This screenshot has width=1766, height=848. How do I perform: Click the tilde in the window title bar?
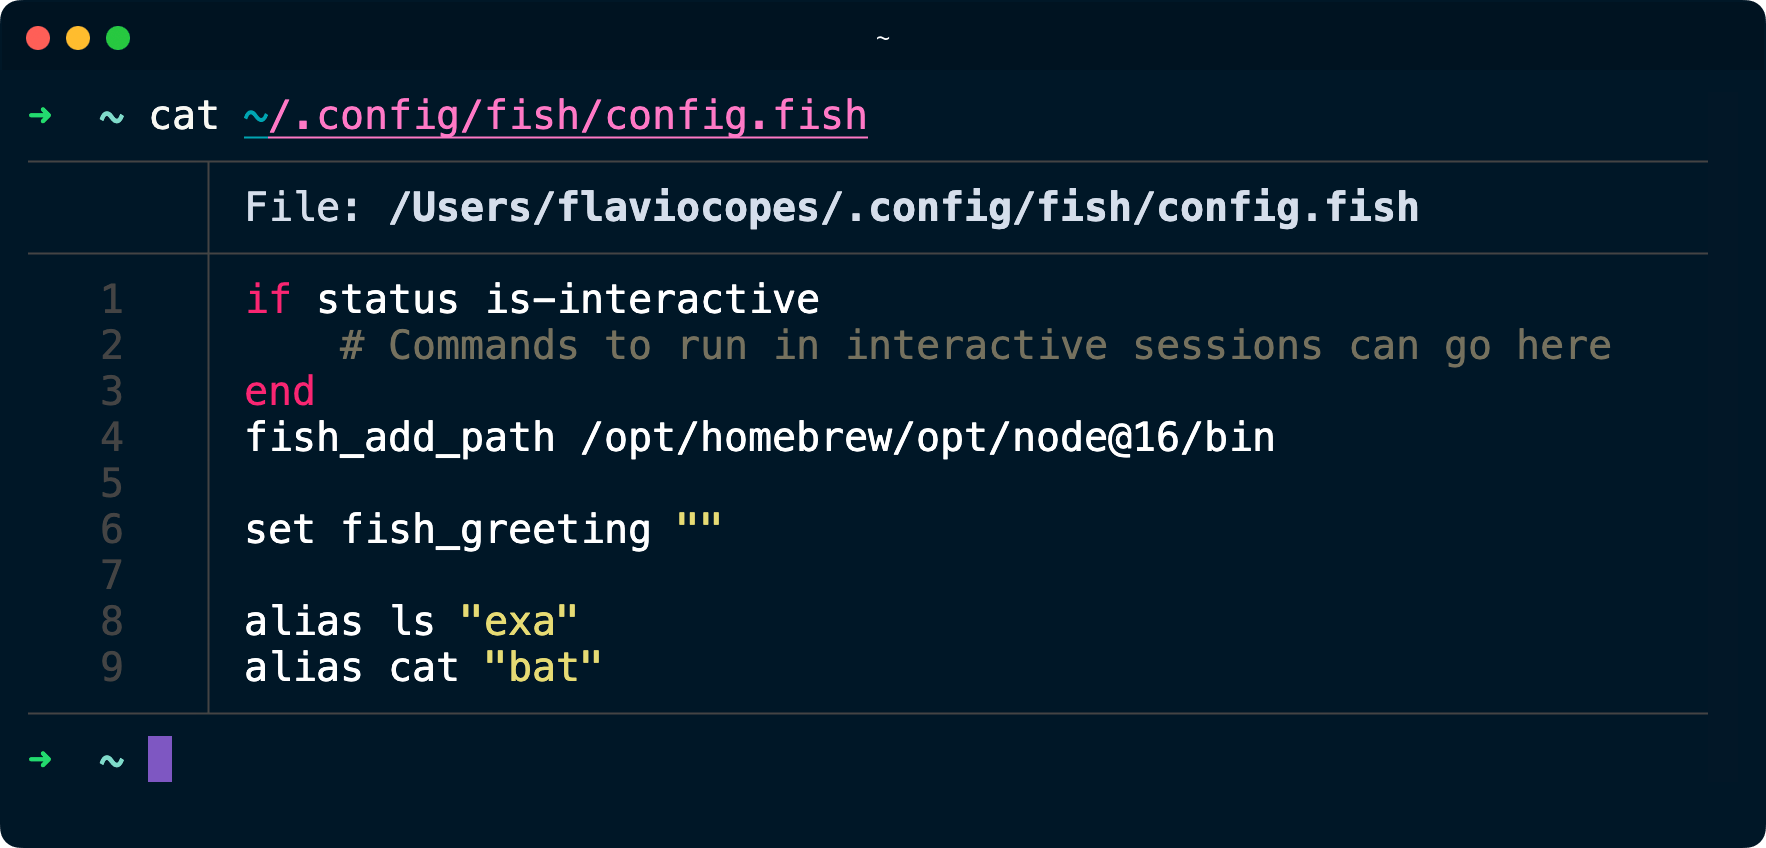pos(884,38)
